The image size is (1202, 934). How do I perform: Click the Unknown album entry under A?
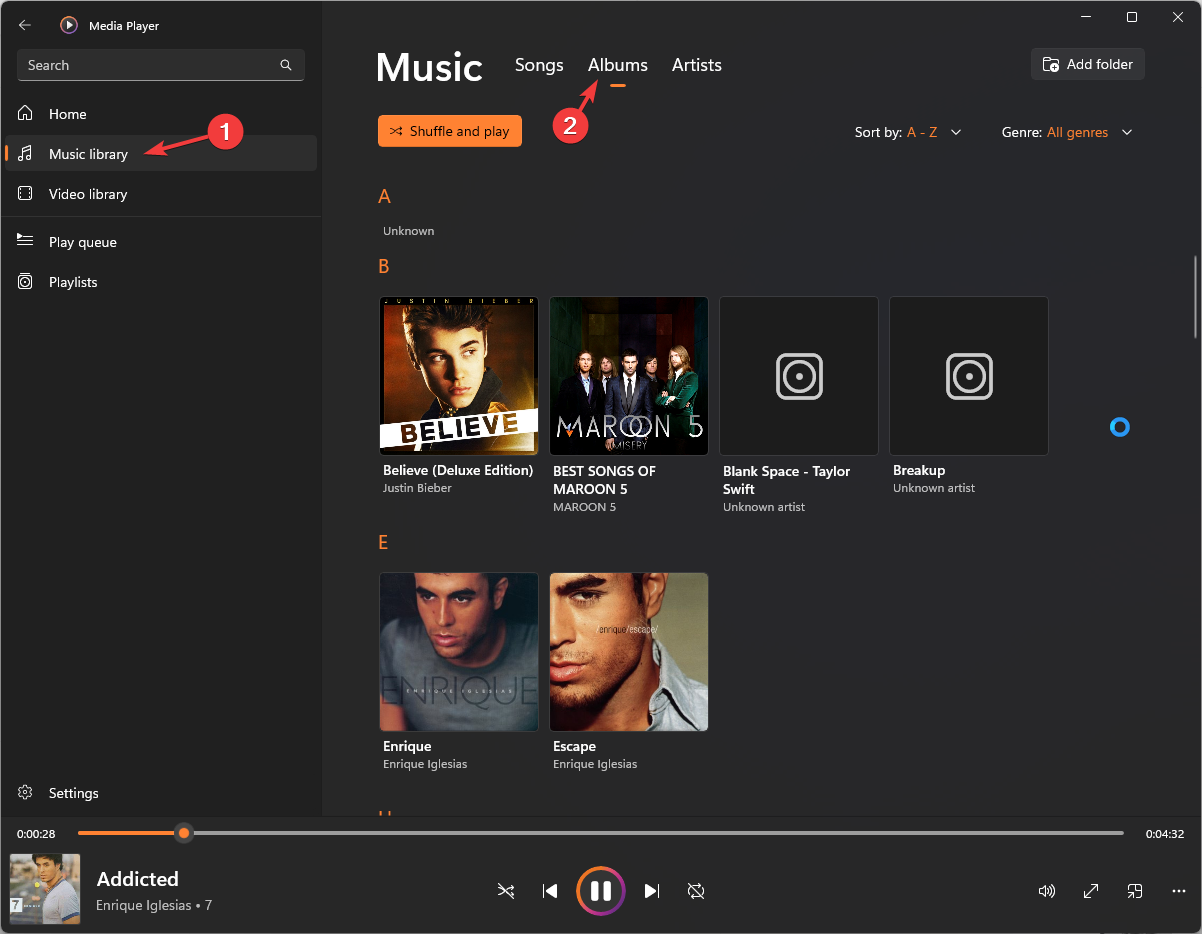pyautogui.click(x=409, y=231)
